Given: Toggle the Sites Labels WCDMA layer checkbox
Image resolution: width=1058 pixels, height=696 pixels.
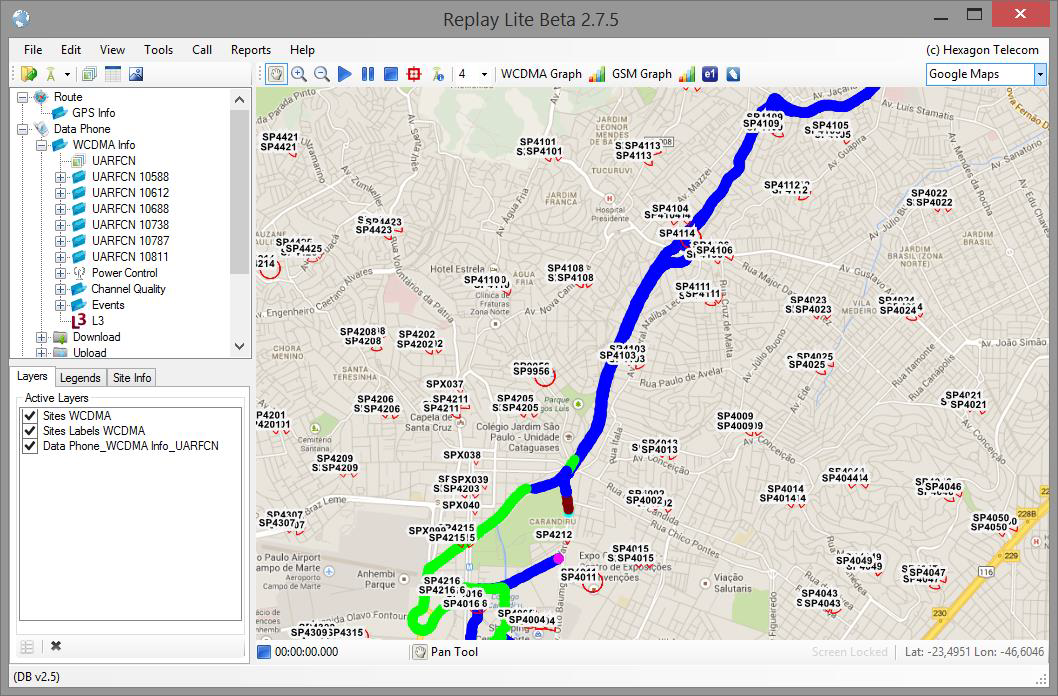Looking at the screenshot, I should coord(30,431).
